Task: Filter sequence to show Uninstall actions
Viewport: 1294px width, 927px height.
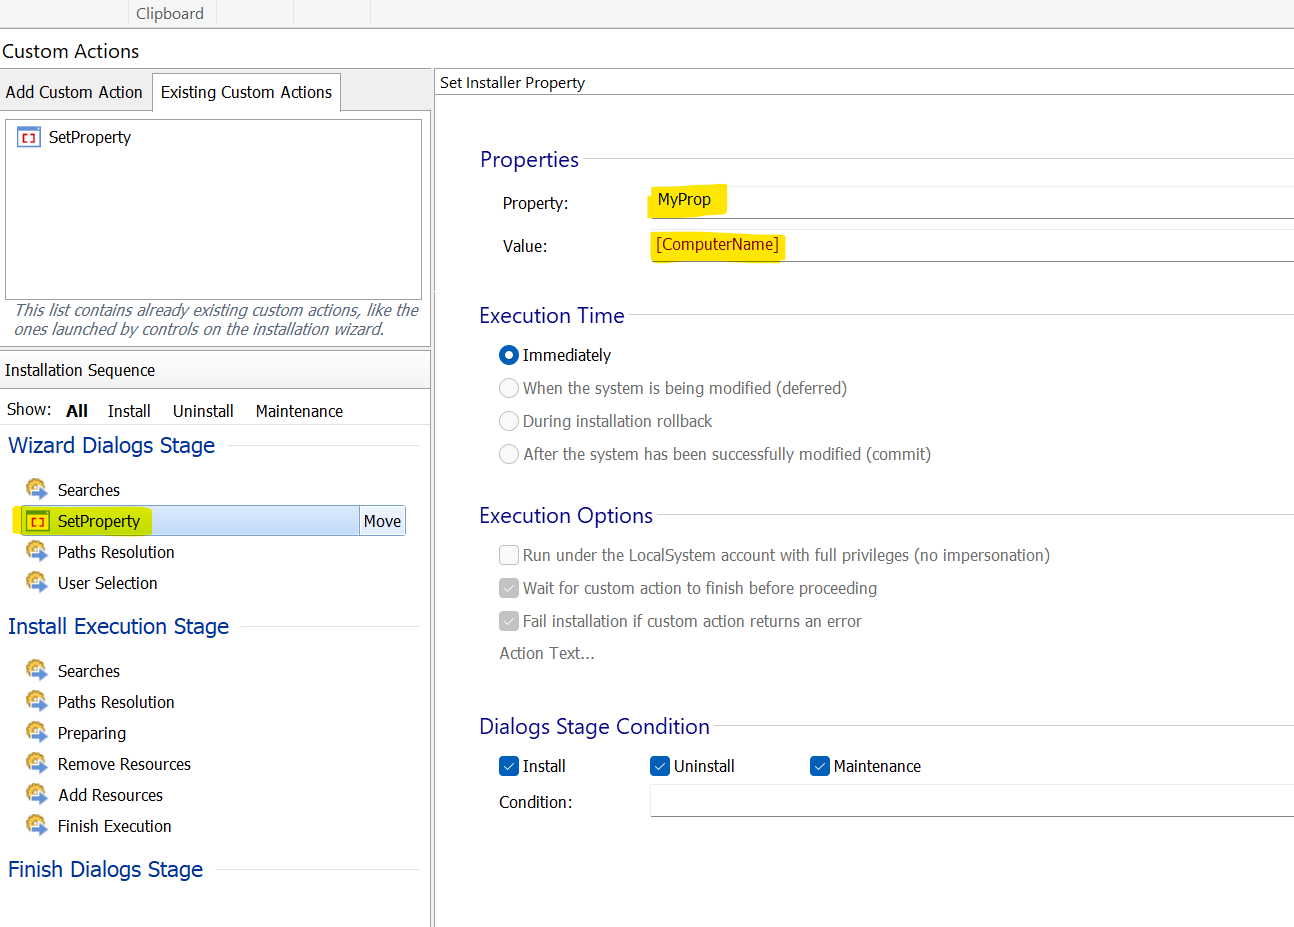Action: (x=203, y=411)
